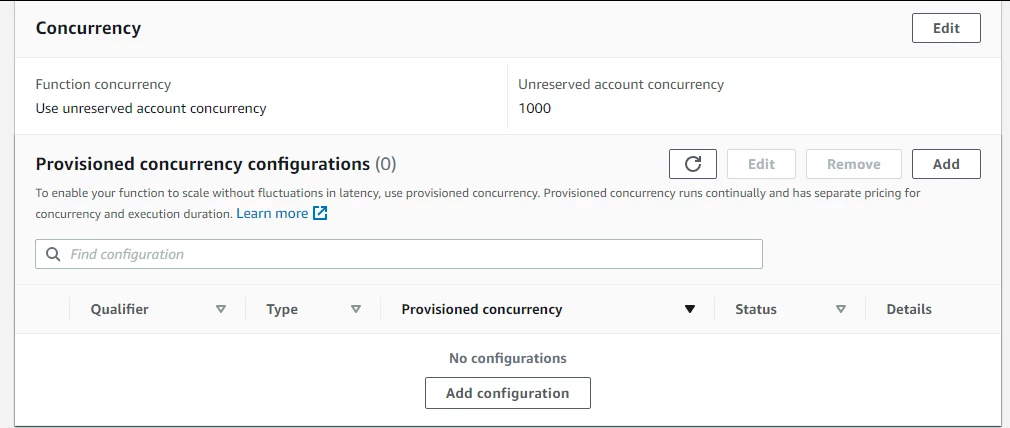Click the external link icon beside Learn more
Viewport: 1010px width, 428px height.
click(x=320, y=213)
